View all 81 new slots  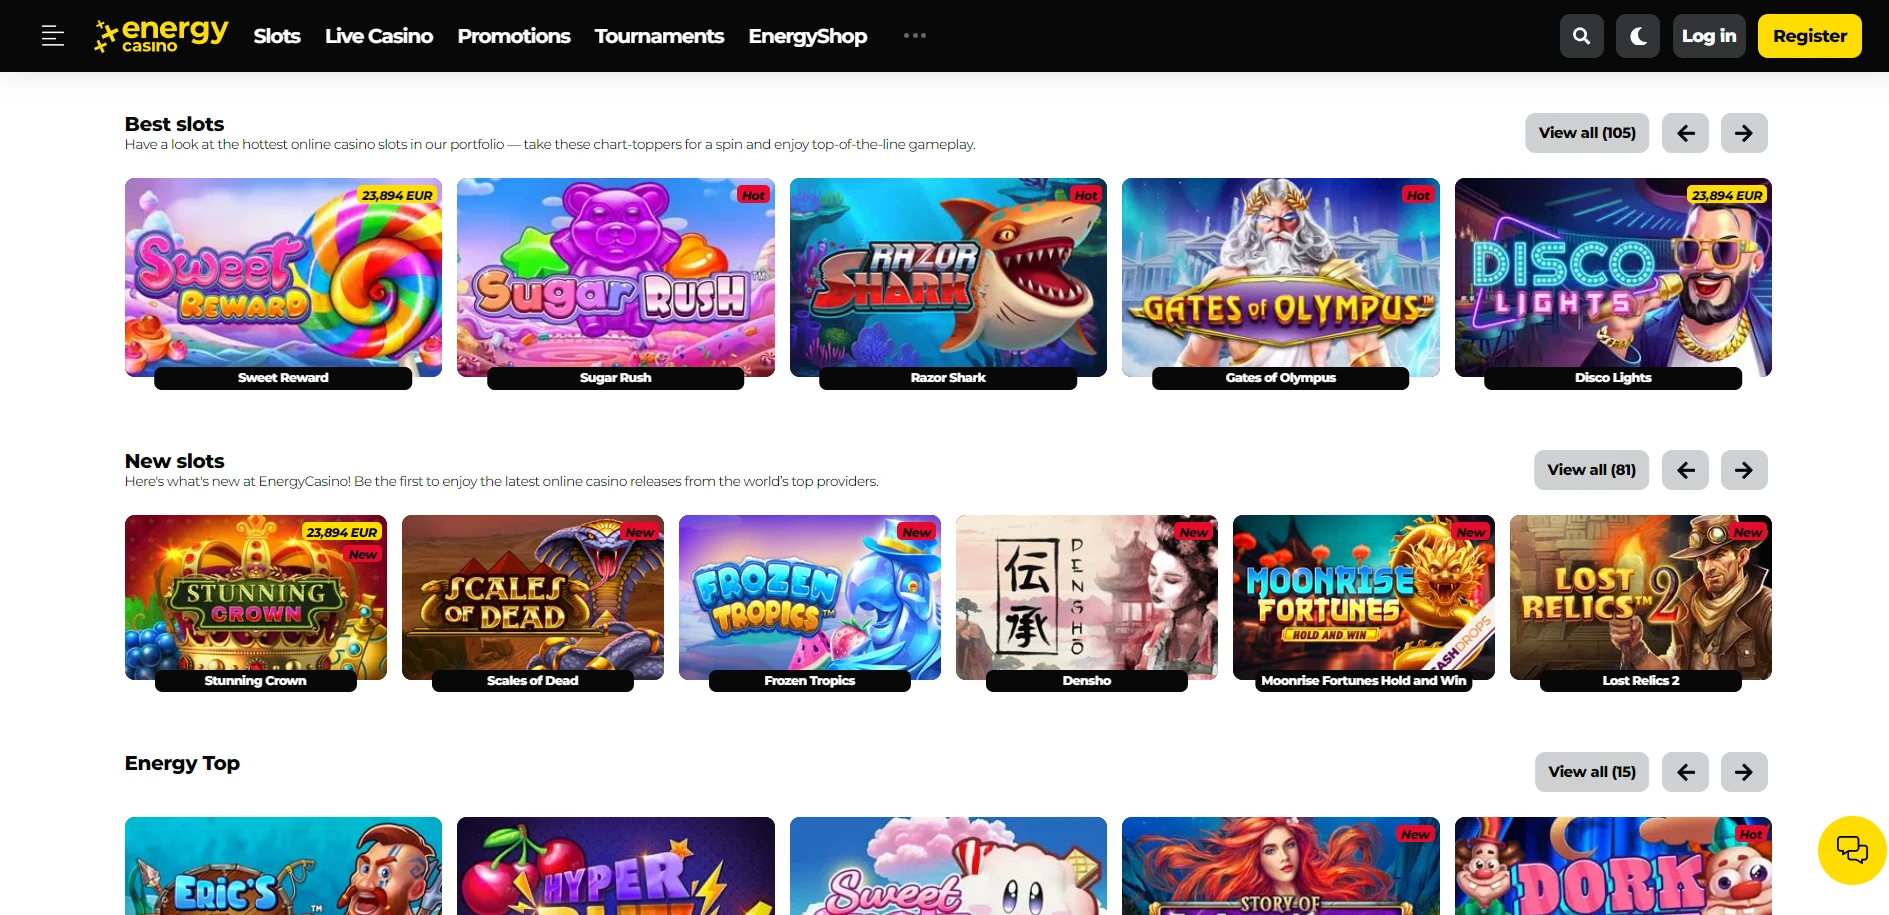1592,470
